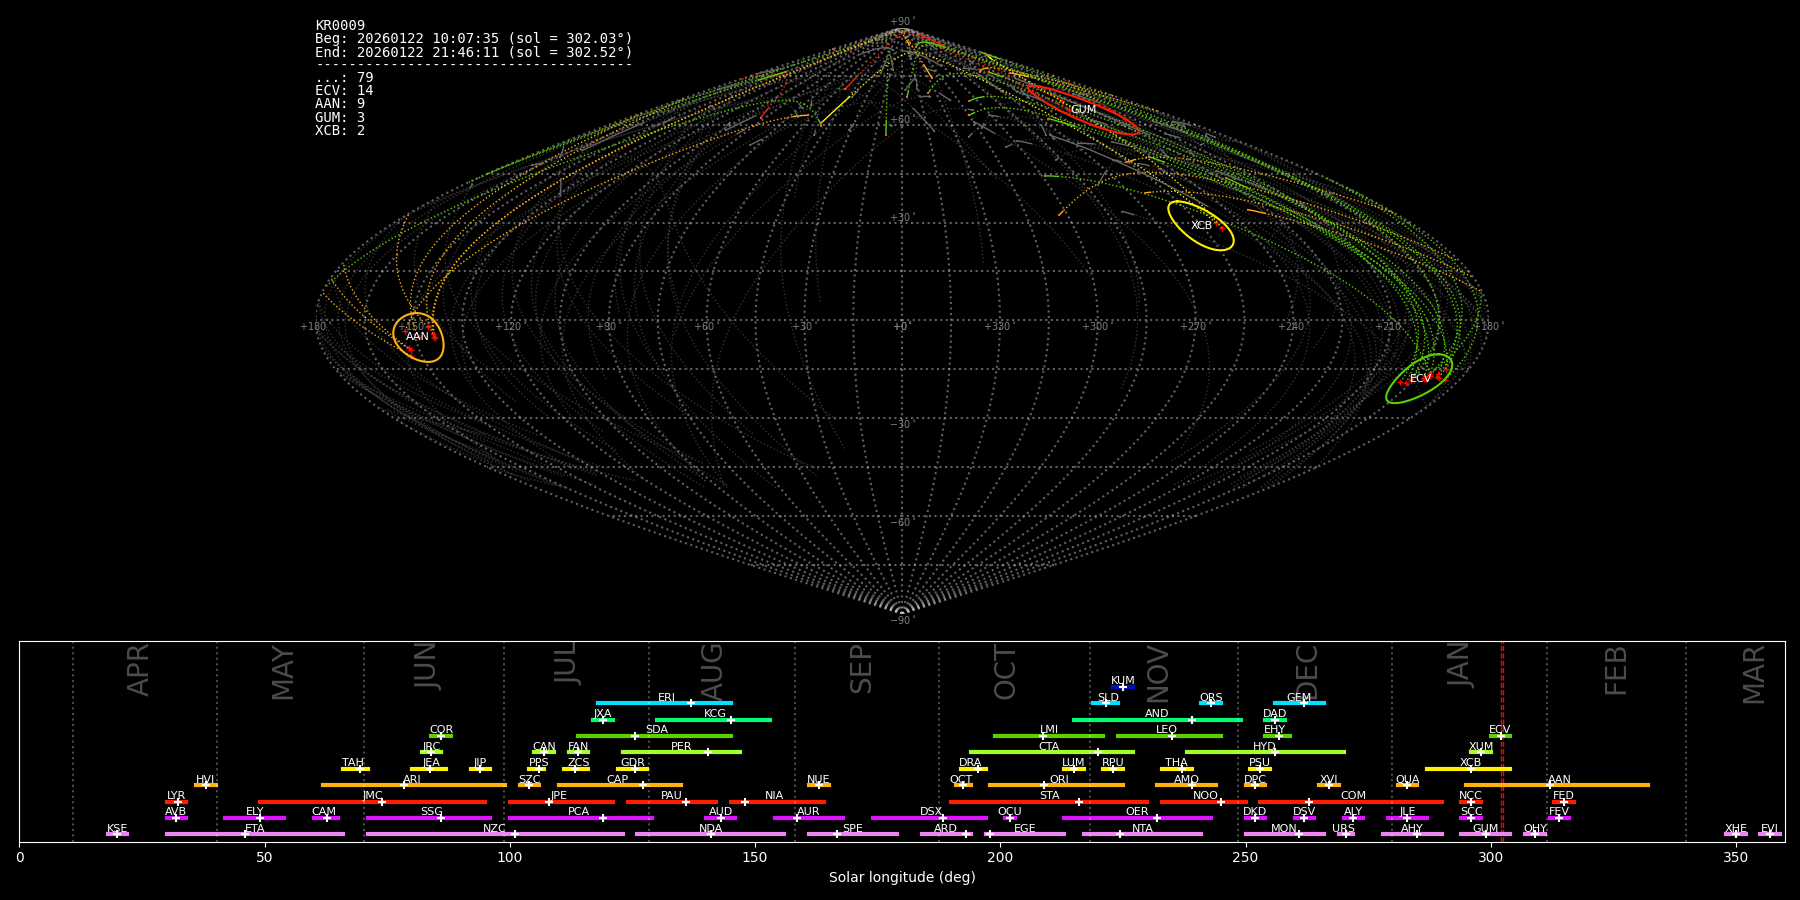Click the LEO shower bar in timeline
Viewport: 1800px width, 900px height.
[1169, 736]
